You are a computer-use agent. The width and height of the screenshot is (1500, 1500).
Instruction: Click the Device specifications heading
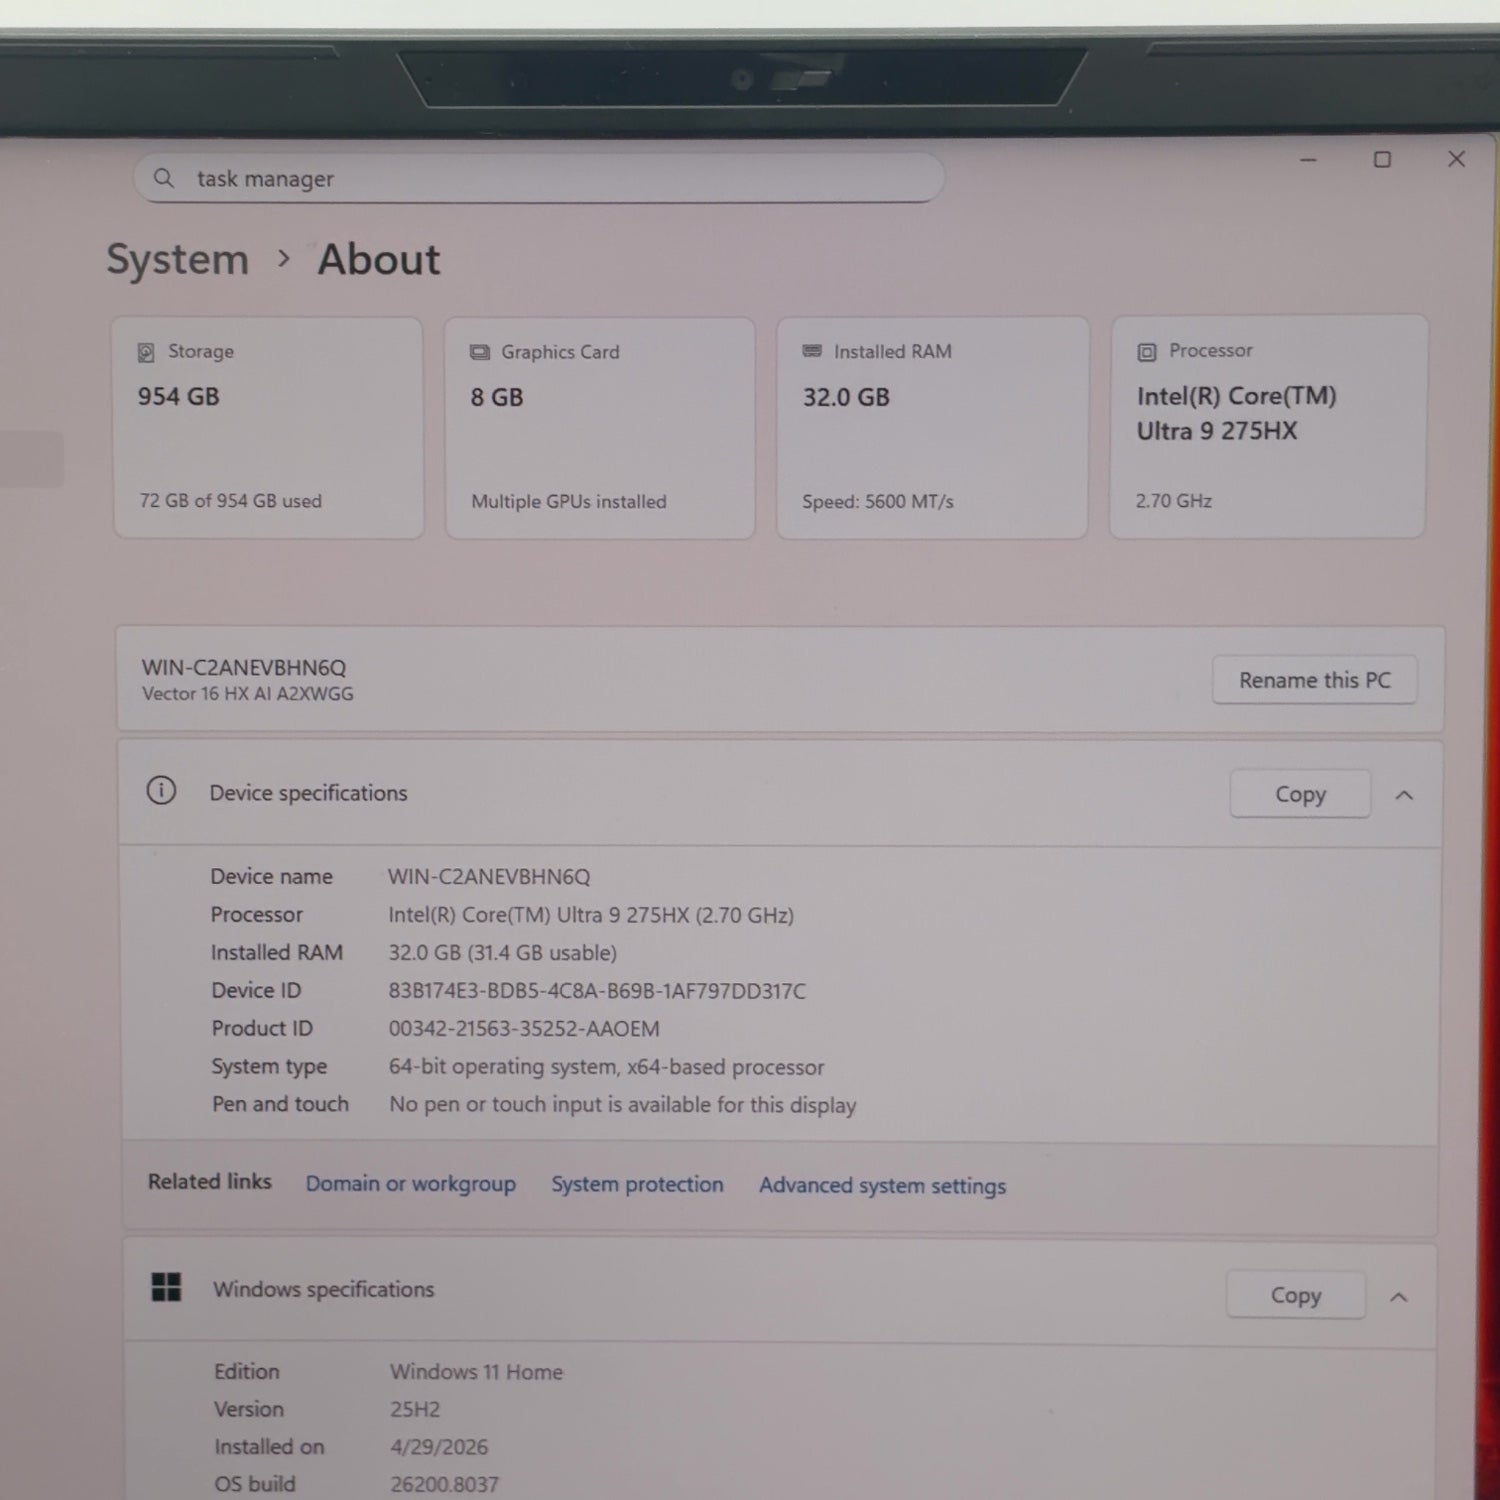tap(308, 793)
